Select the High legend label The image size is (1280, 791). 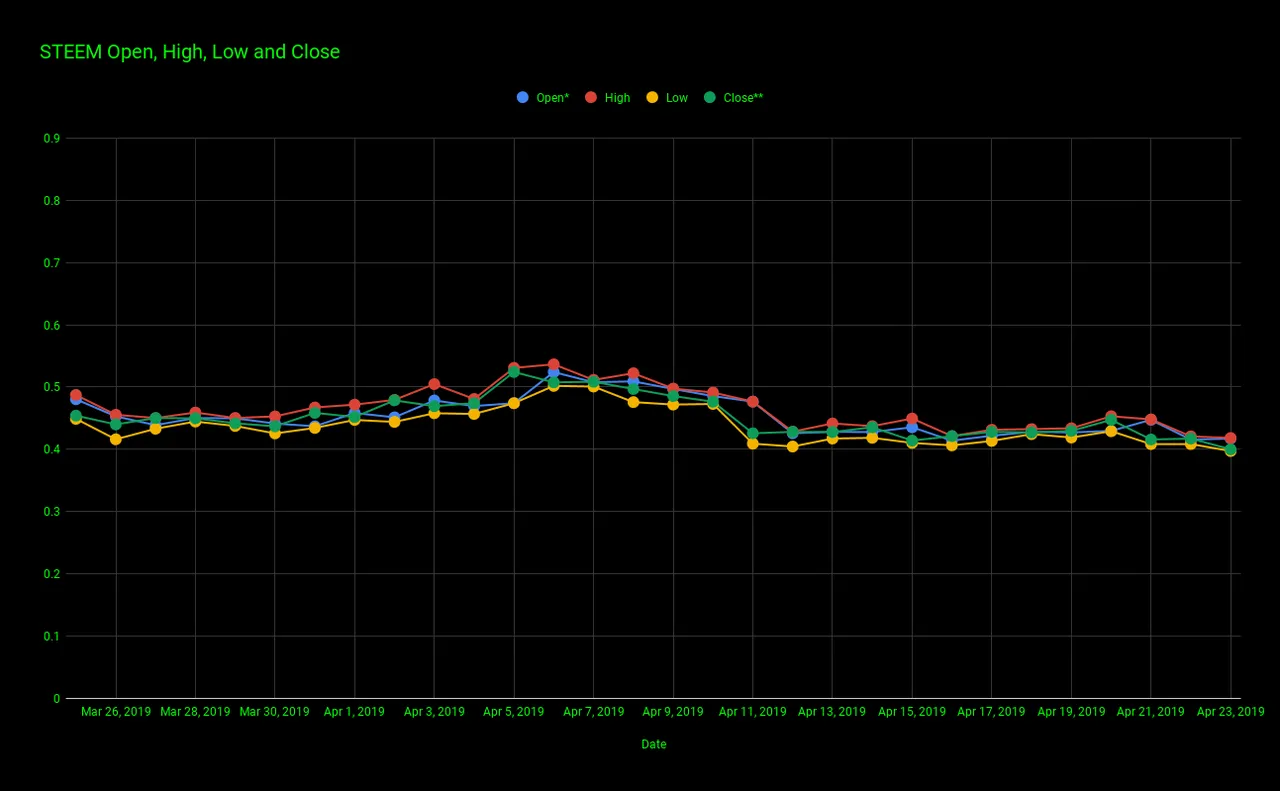coord(618,98)
